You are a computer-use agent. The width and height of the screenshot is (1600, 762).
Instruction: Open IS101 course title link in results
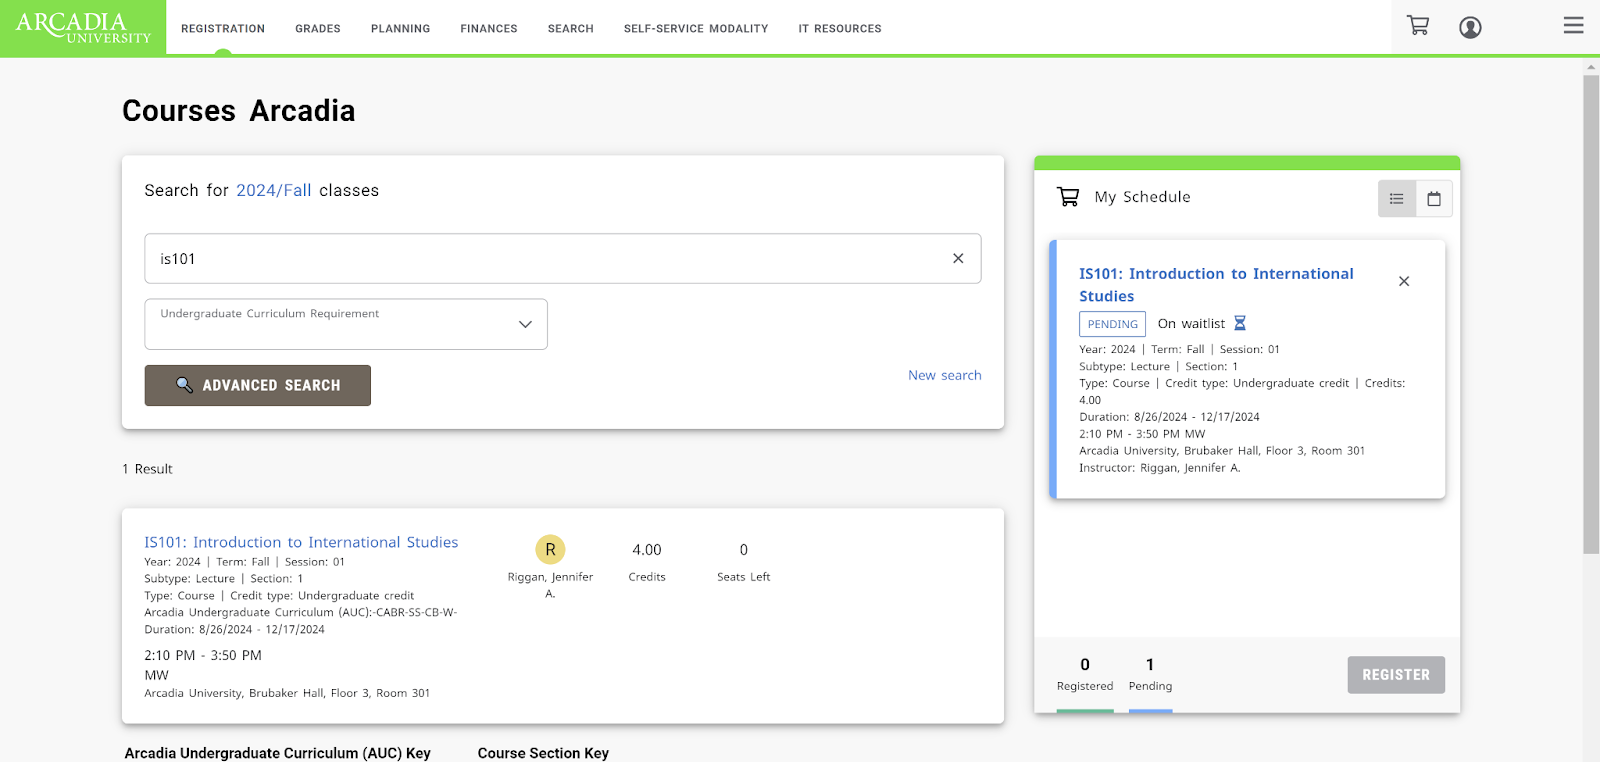point(301,542)
